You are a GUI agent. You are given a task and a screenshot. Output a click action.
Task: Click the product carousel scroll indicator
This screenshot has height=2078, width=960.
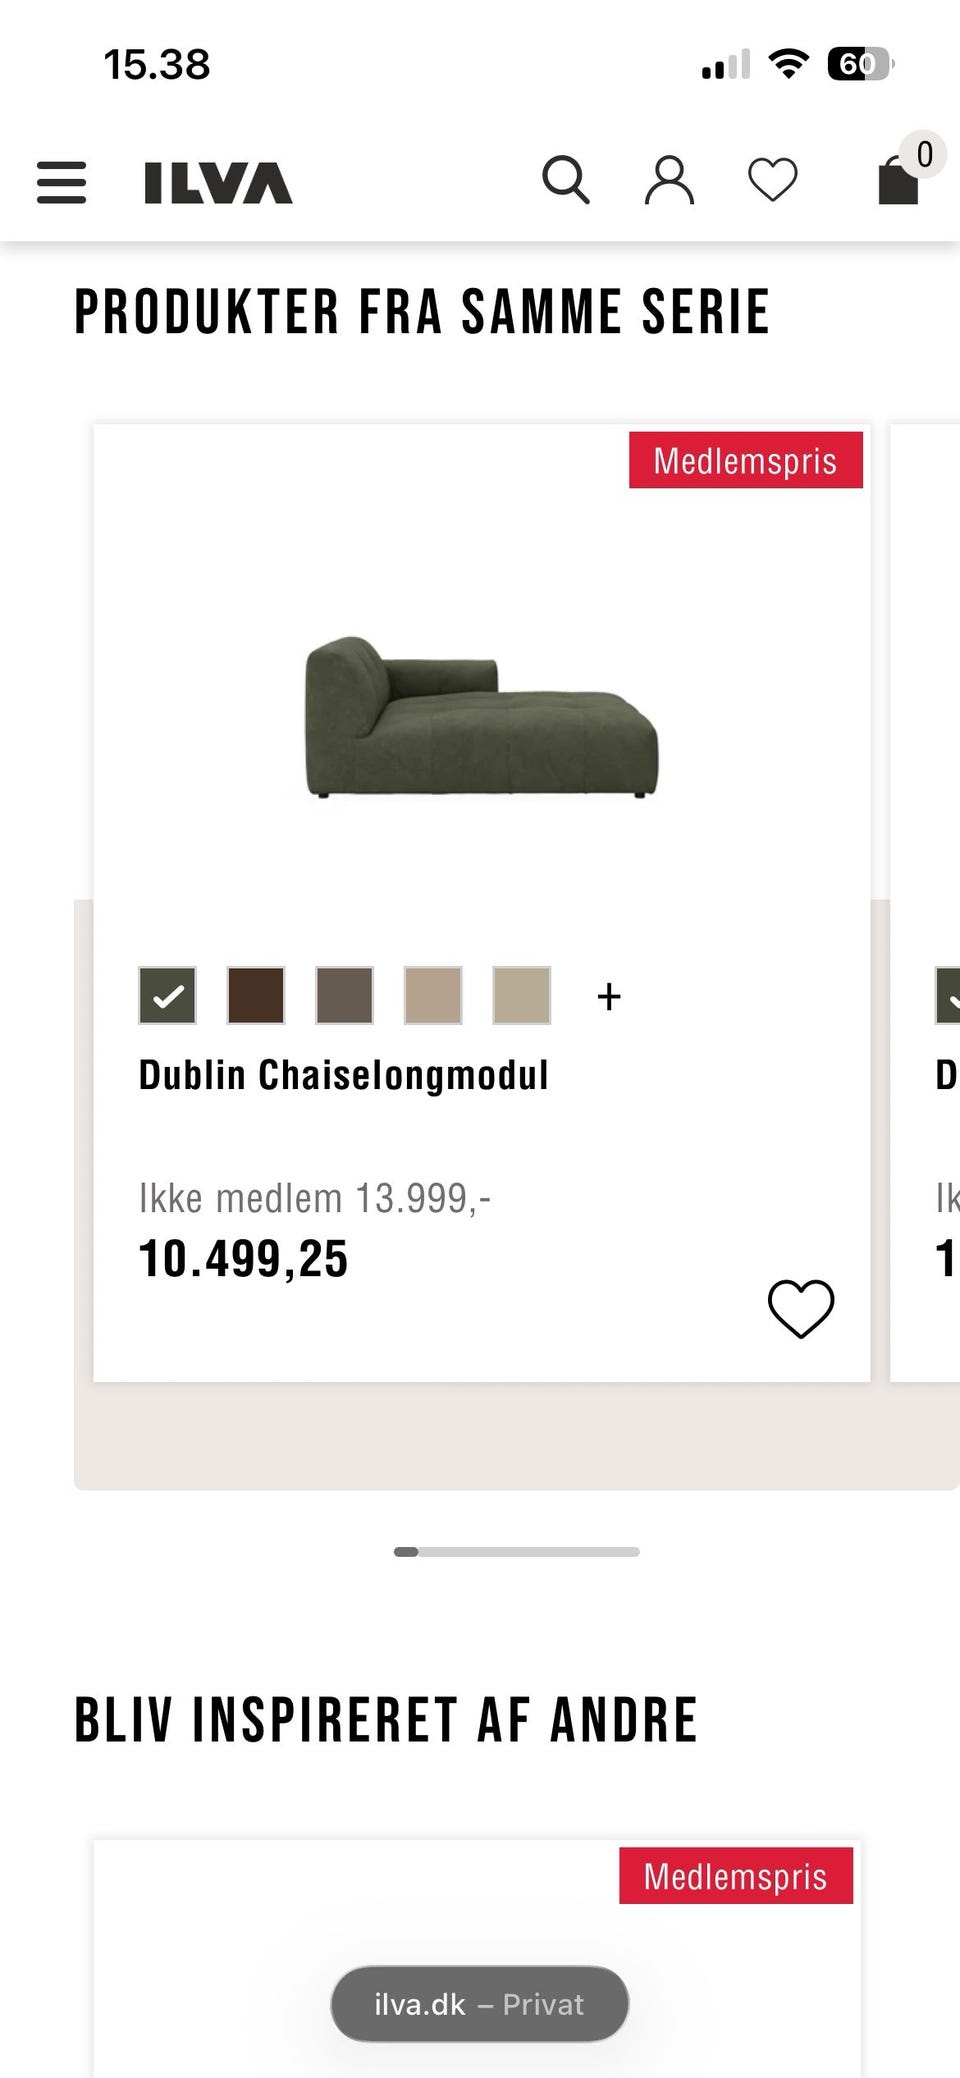point(516,1552)
